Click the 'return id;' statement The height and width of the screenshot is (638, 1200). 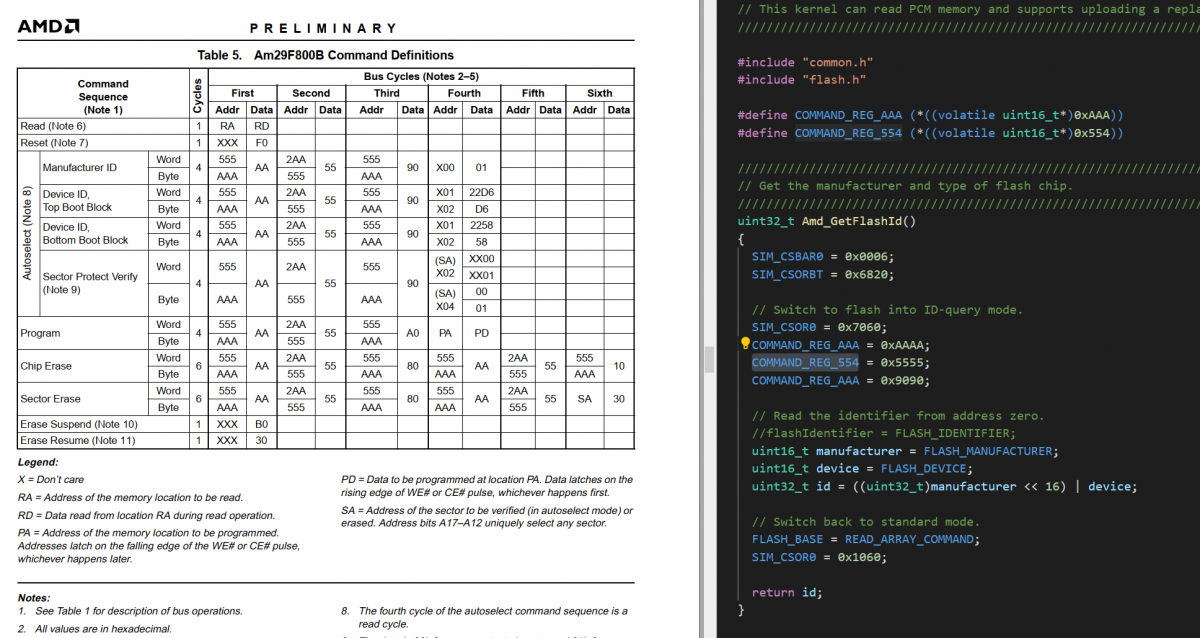click(x=787, y=592)
